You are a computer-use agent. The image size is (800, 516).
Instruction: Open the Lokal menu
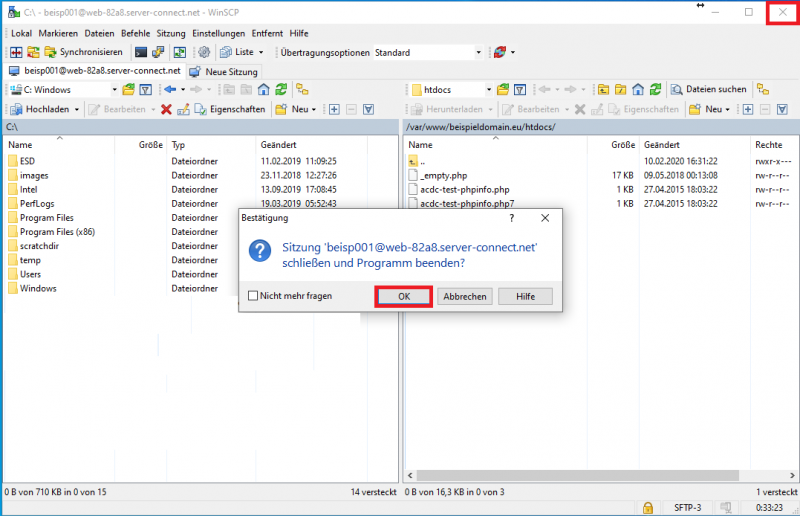[x=21, y=34]
